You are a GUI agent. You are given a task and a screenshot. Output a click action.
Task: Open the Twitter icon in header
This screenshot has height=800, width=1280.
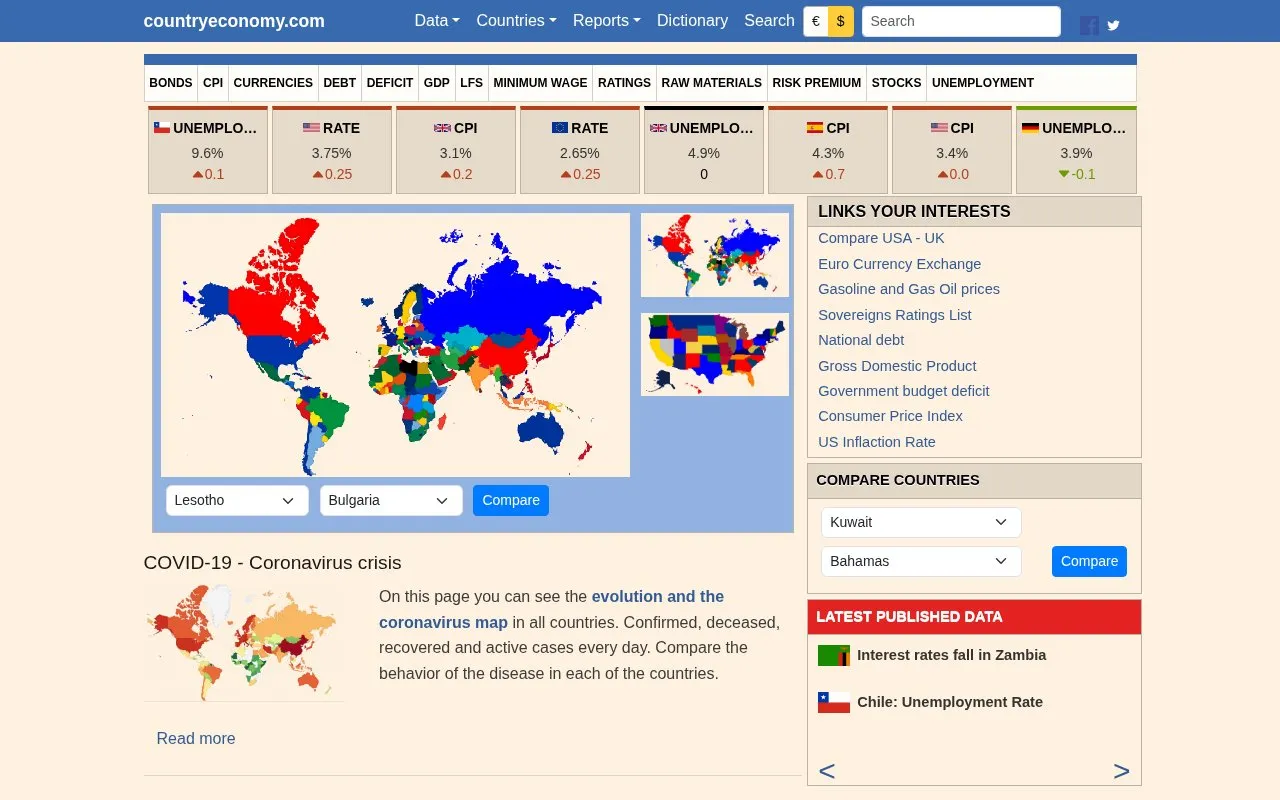pyautogui.click(x=1113, y=26)
